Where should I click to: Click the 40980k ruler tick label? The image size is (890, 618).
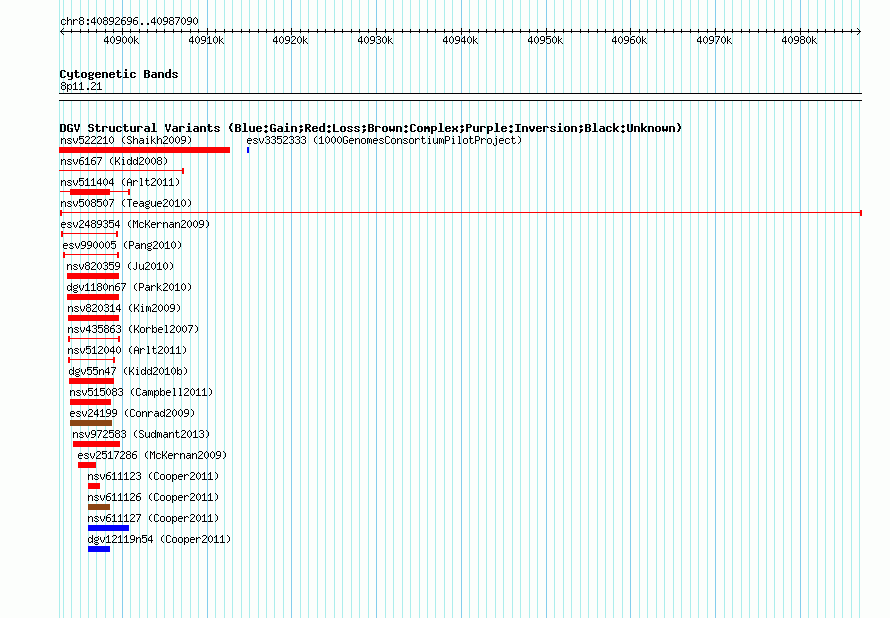tap(799, 40)
